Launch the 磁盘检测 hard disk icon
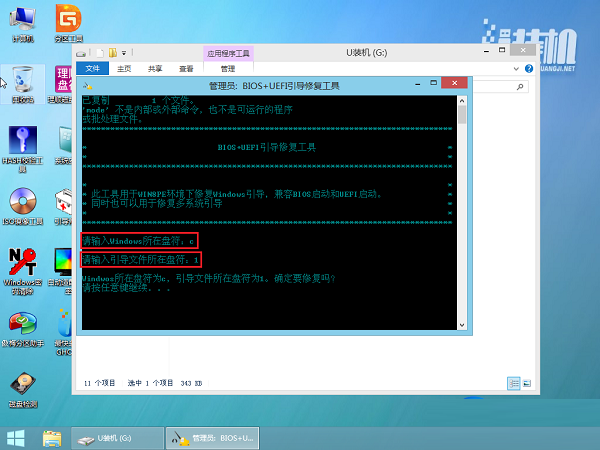This screenshot has width=600, height=450. point(23,389)
